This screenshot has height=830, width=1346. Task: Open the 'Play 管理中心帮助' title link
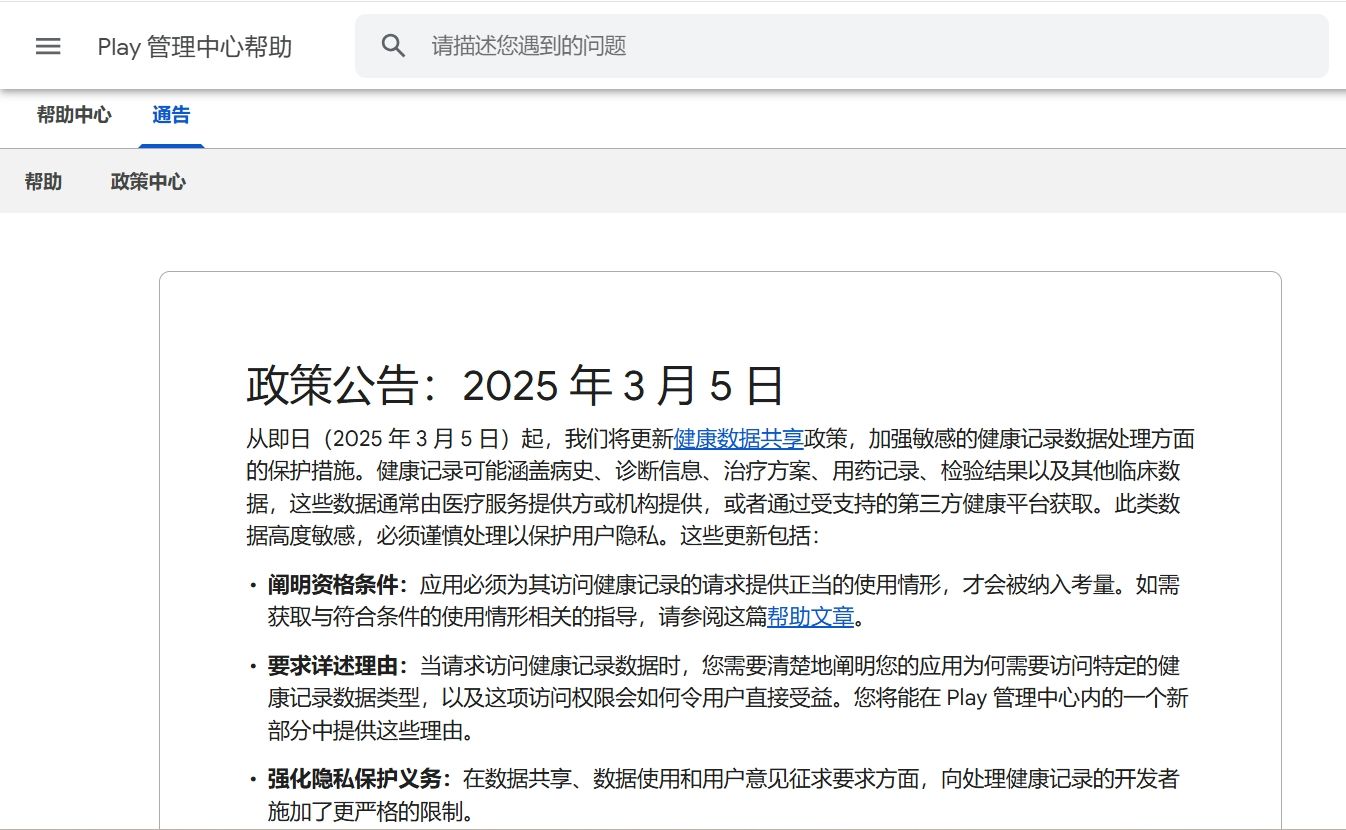pyautogui.click(x=195, y=47)
